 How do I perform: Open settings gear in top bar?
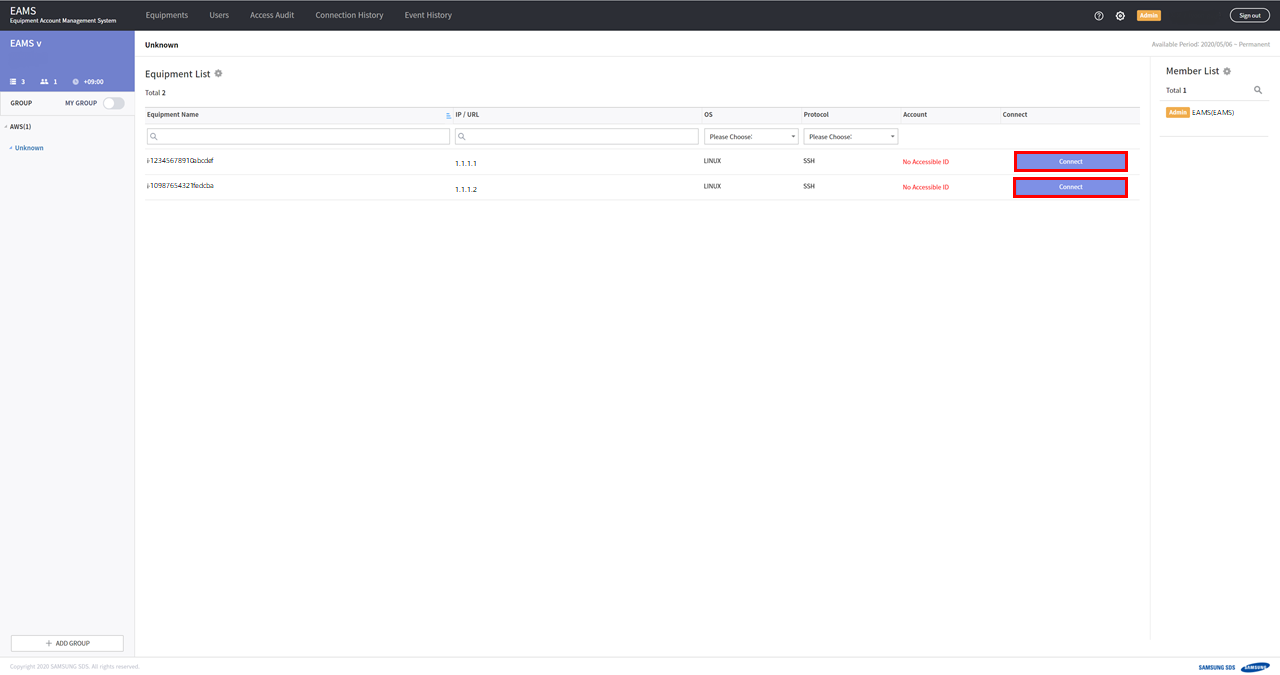tap(1120, 16)
